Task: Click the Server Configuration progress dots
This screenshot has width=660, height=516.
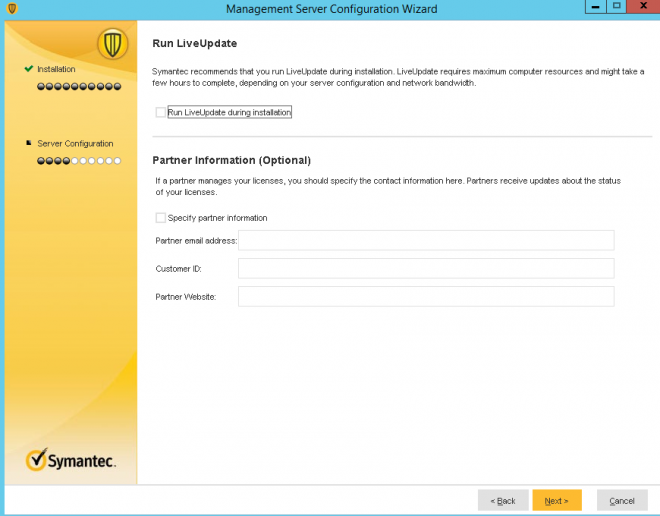Action: click(79, 161)
